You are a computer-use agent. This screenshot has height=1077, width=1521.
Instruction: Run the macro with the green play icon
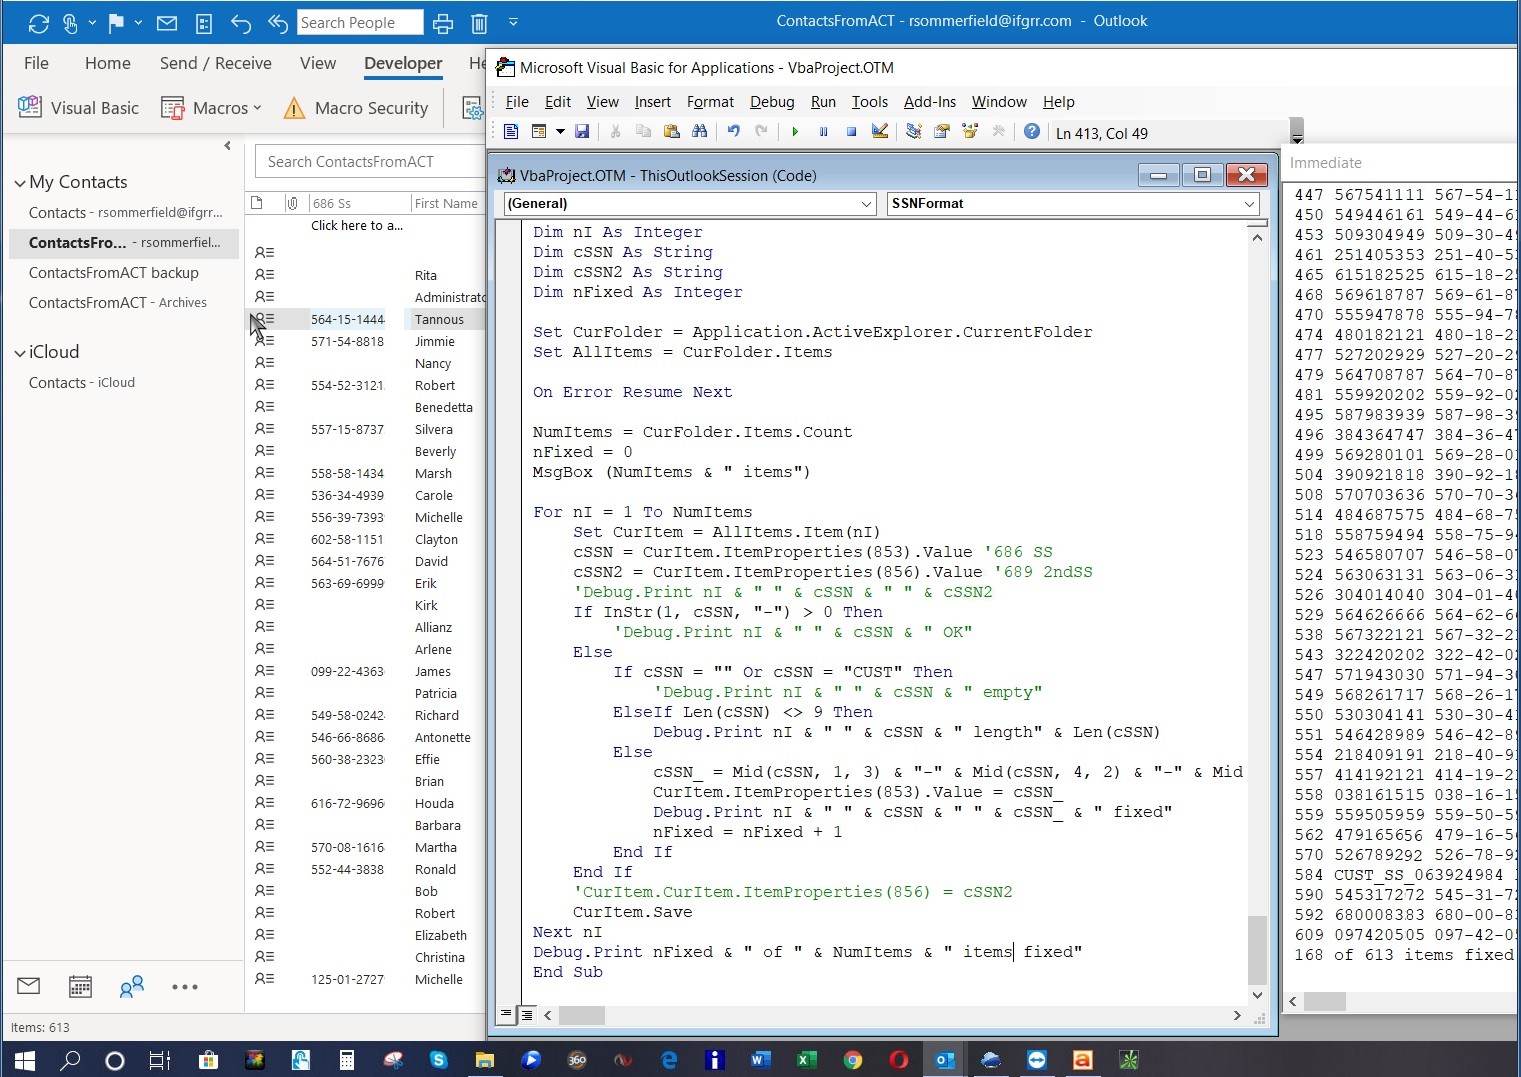point(795,131)
